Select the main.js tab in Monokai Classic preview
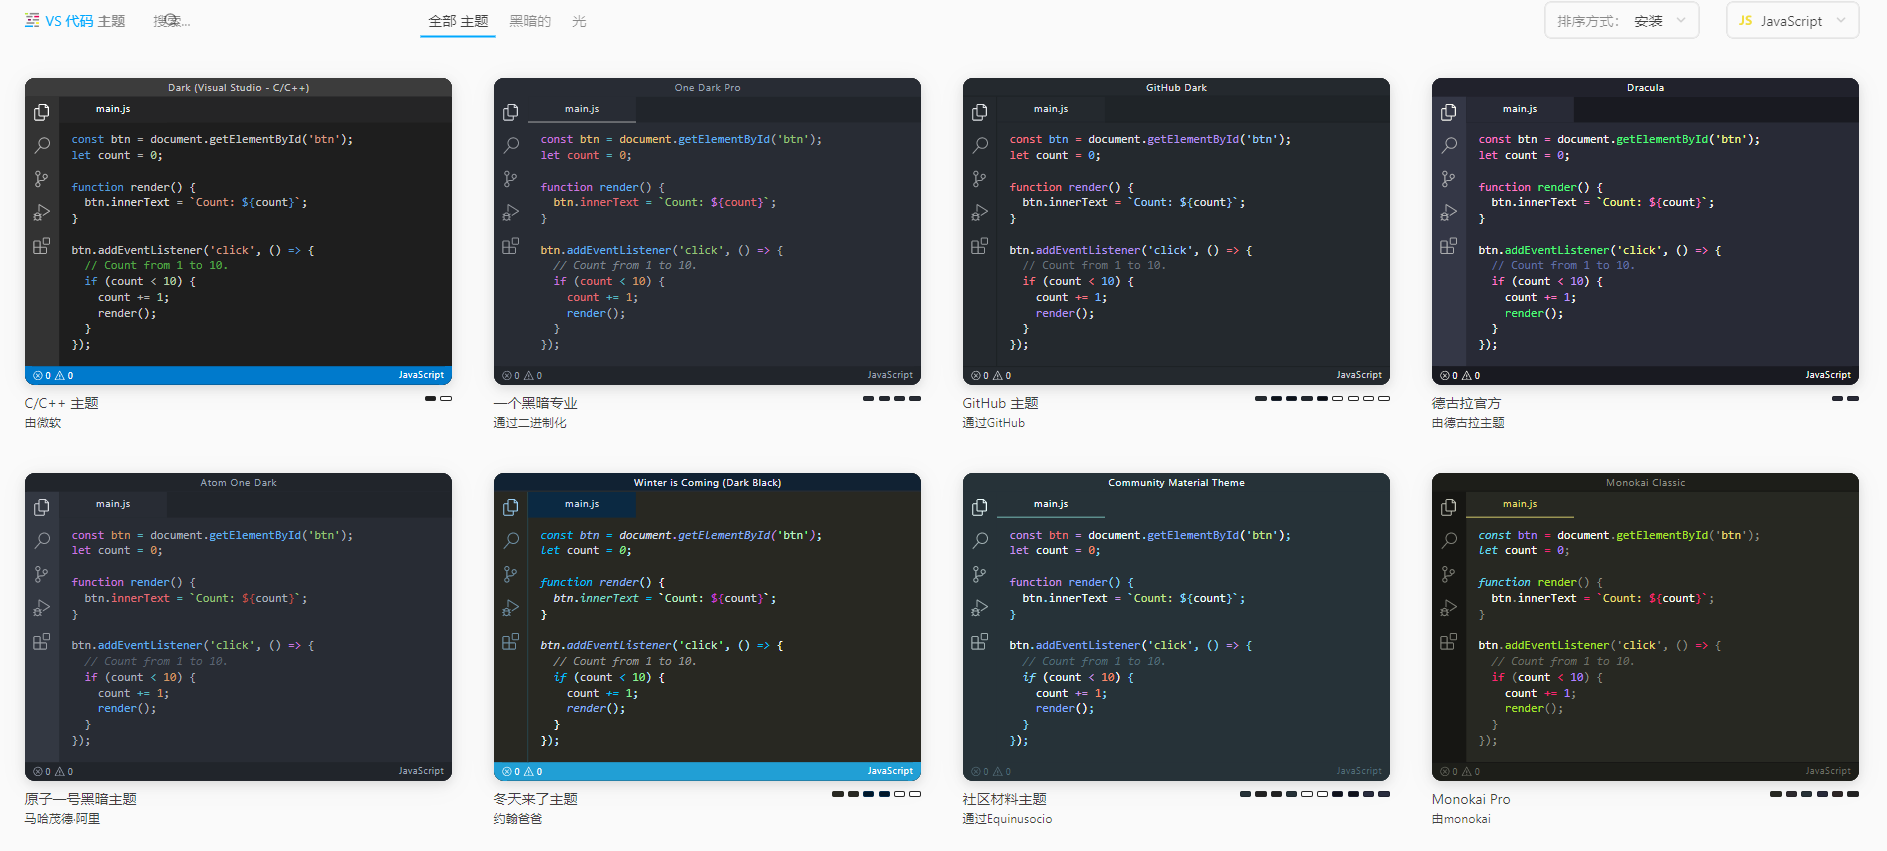Image resolution: width=1887 pixels, height=851 pixels. coord(1519,504)
